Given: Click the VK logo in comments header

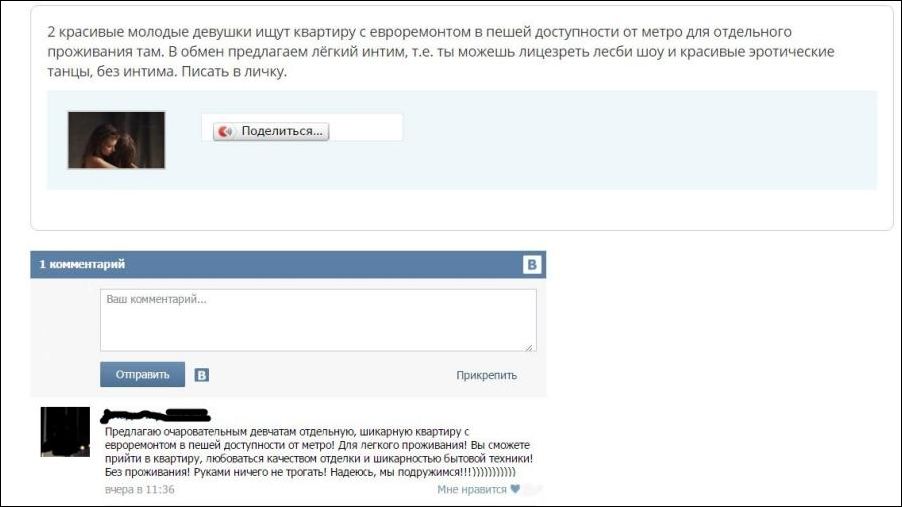Looking at the screenshot, I should coord(532,265).
